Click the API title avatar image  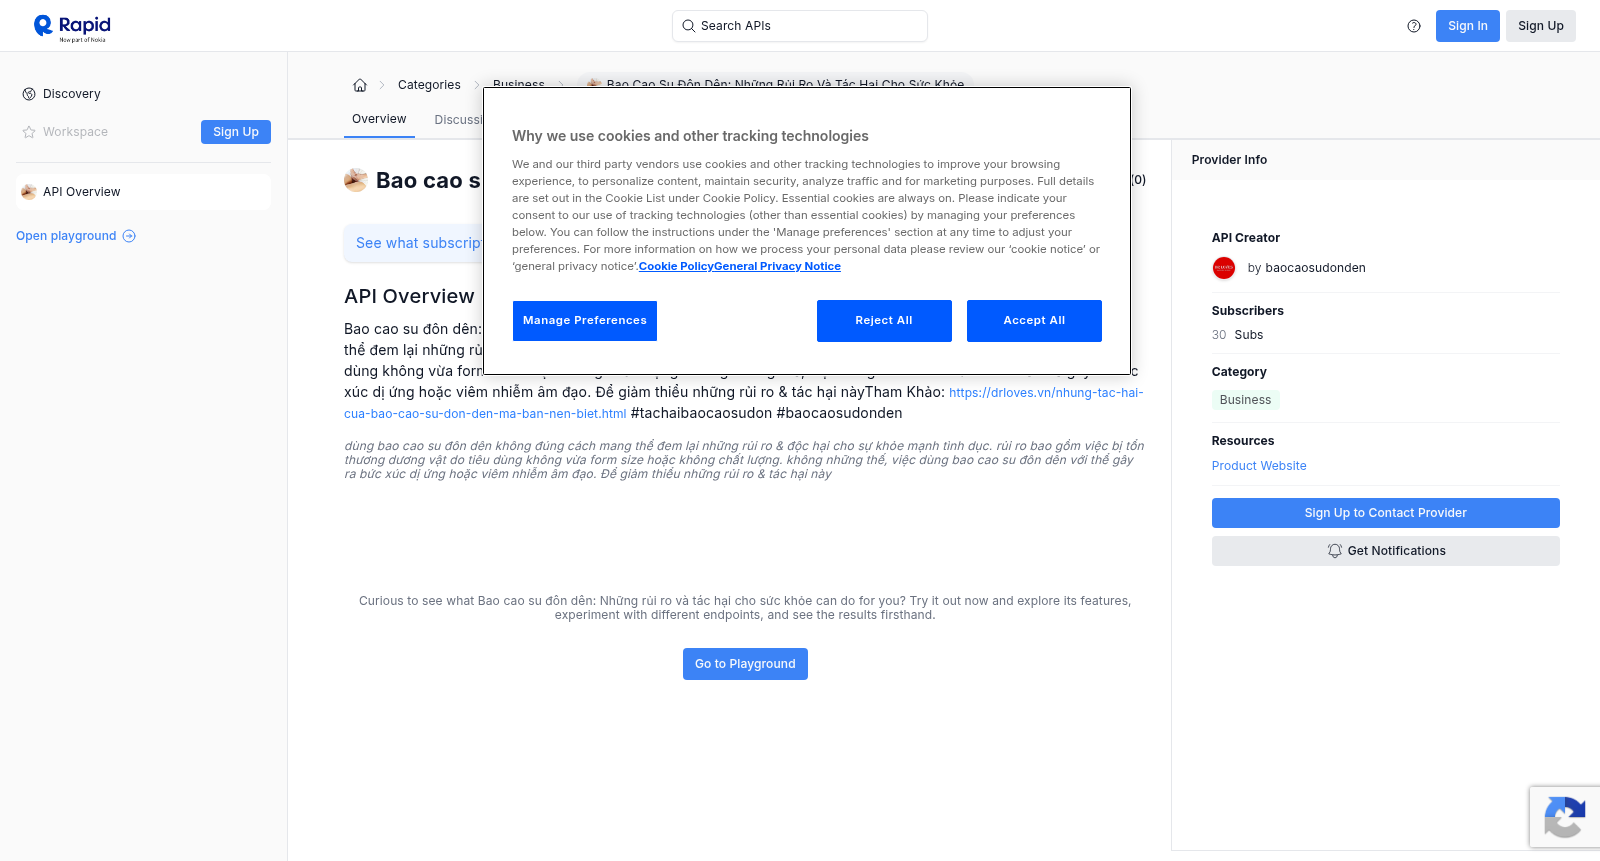[356, 180]
